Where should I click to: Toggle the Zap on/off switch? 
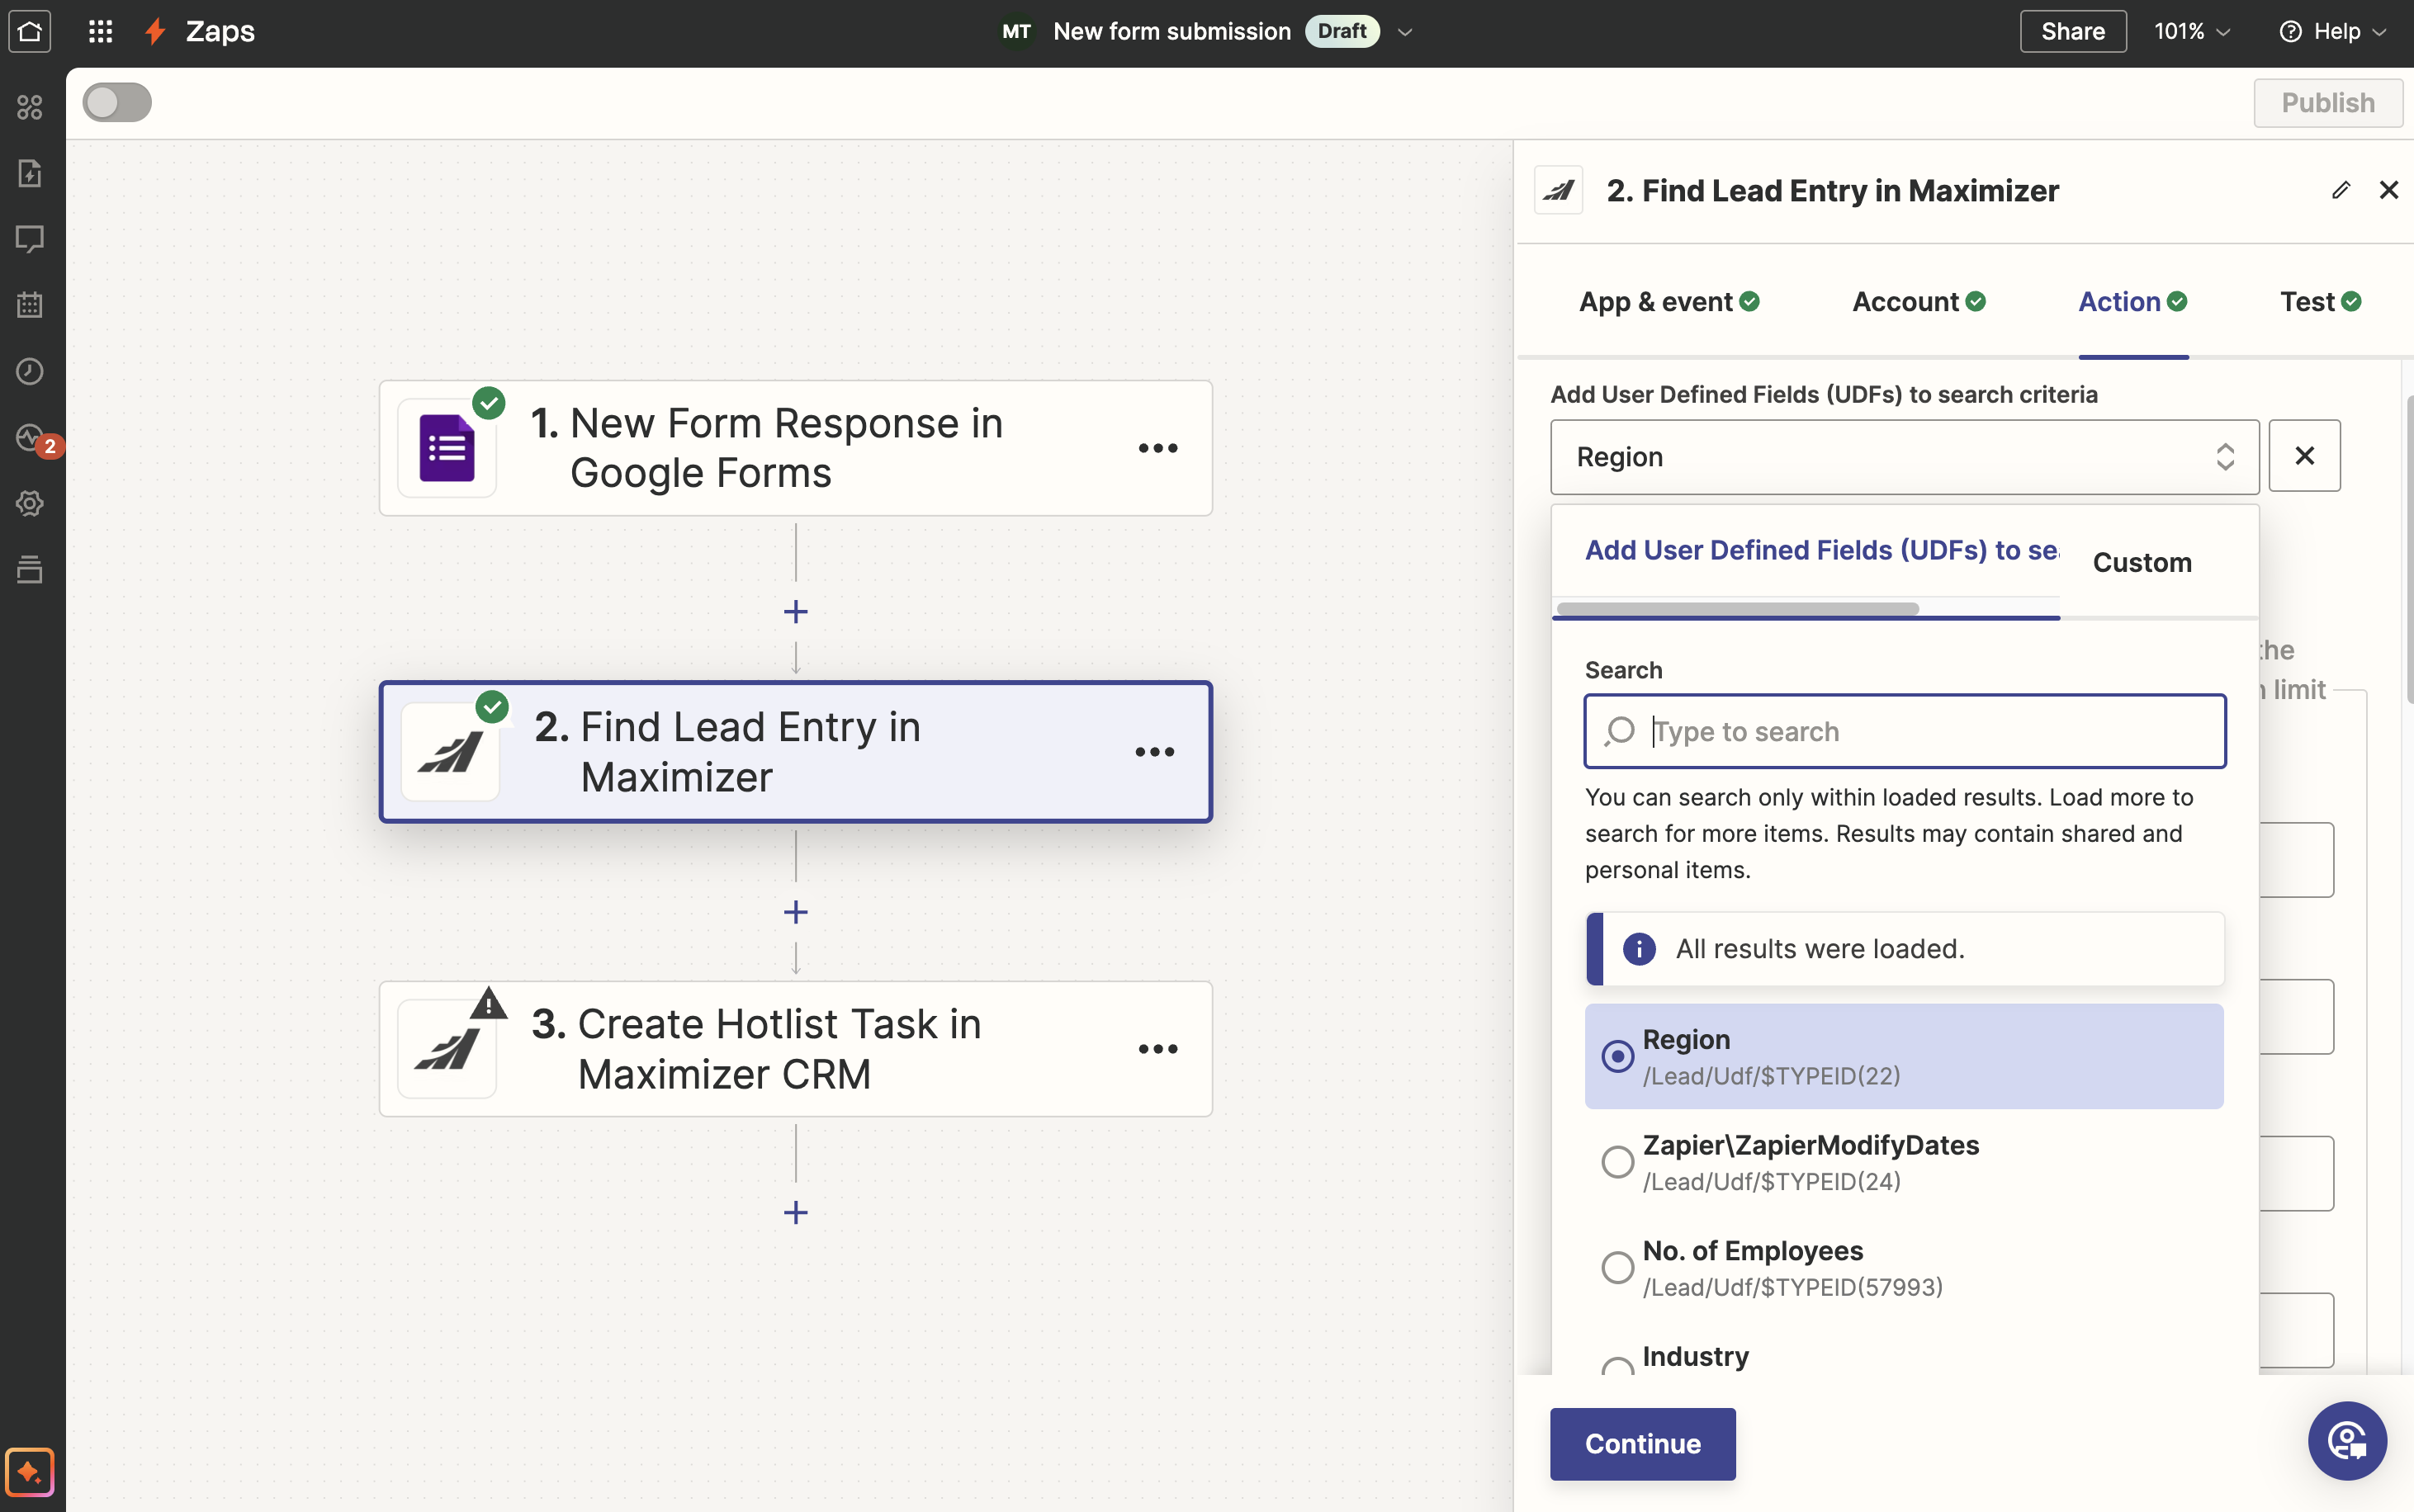click(x=117, y=102)
